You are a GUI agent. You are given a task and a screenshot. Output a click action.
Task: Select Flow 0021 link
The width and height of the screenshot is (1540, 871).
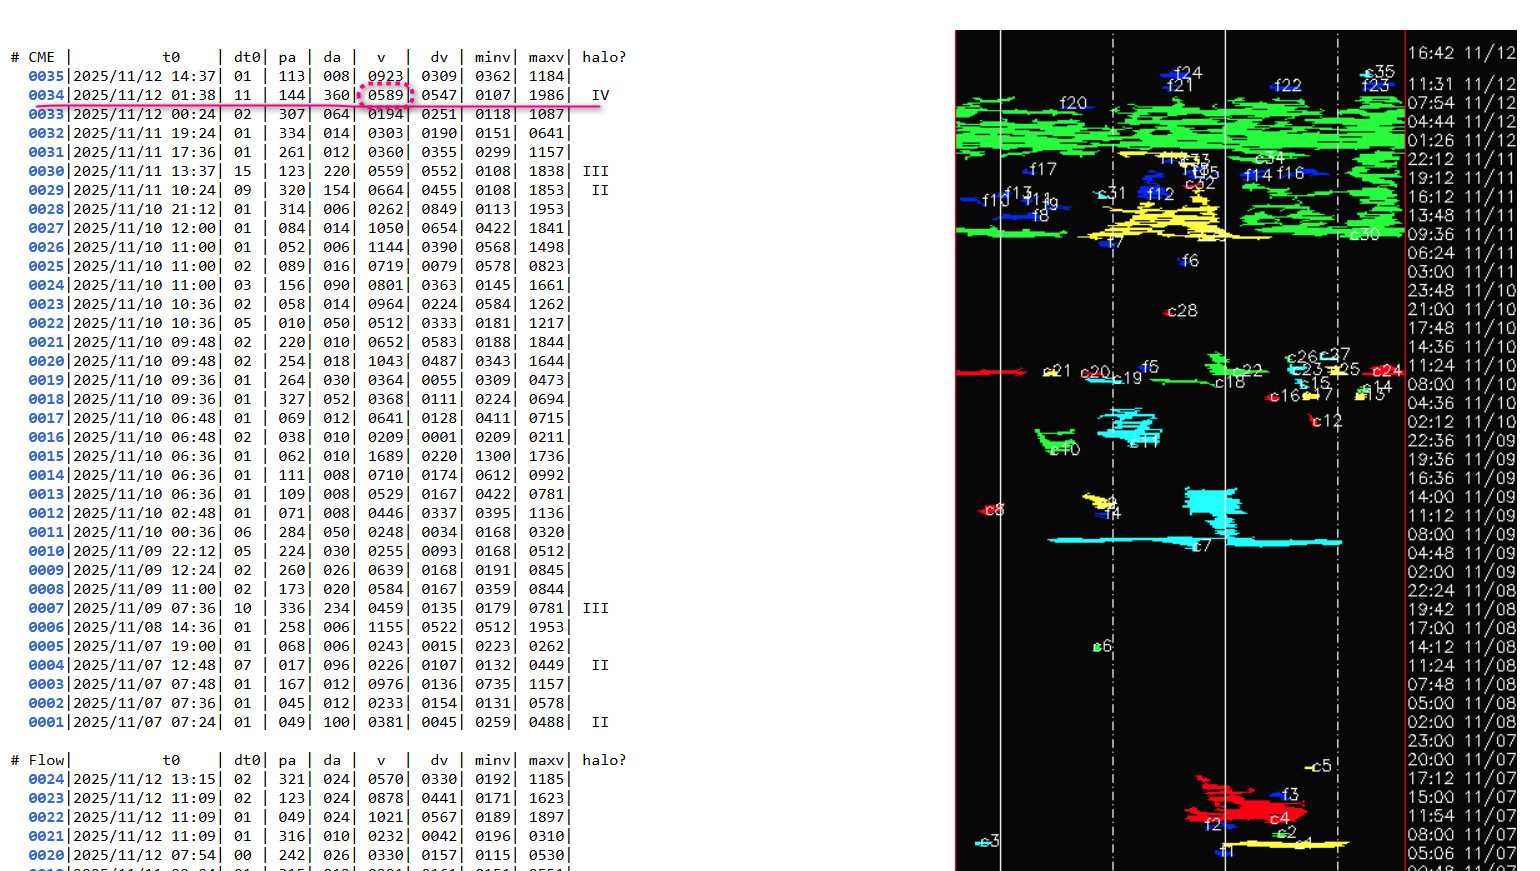pyautogui.click(x=46, y=836)
